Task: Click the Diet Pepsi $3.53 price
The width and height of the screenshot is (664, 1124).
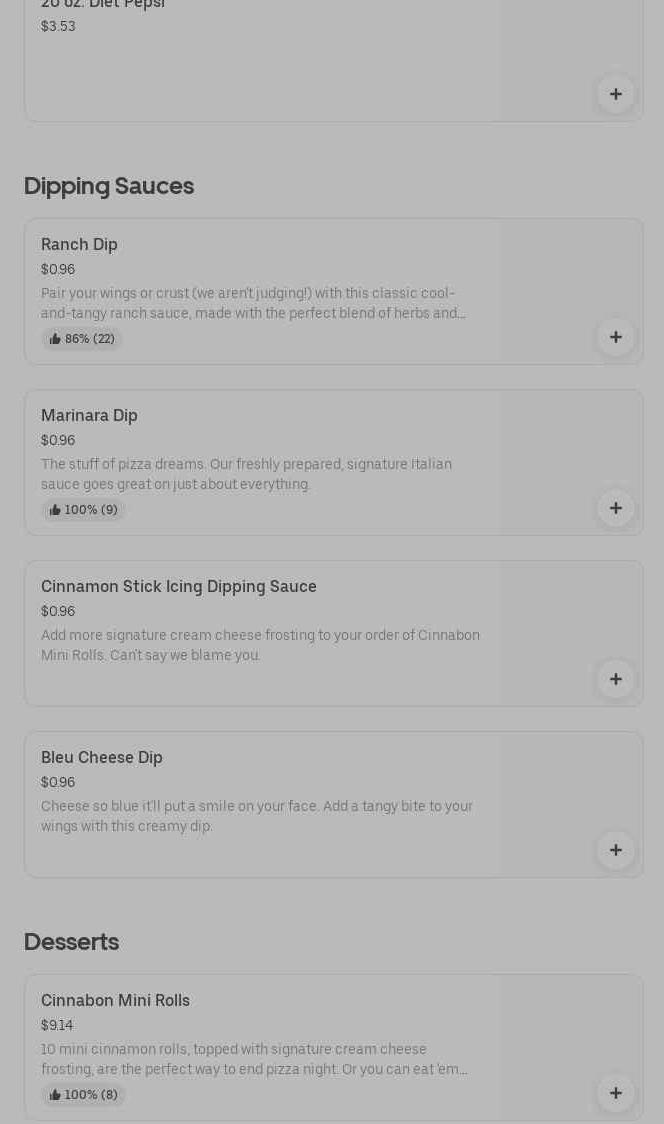Action: (58, 27)
